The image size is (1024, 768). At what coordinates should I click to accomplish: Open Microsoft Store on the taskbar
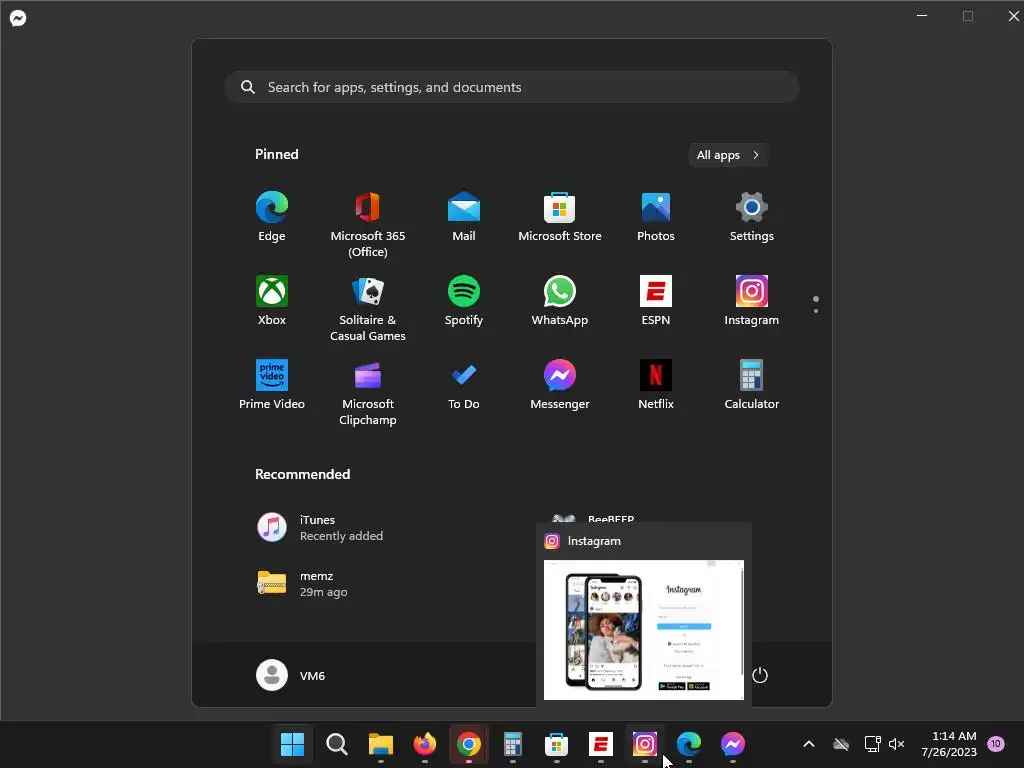[x=556, y=744]
